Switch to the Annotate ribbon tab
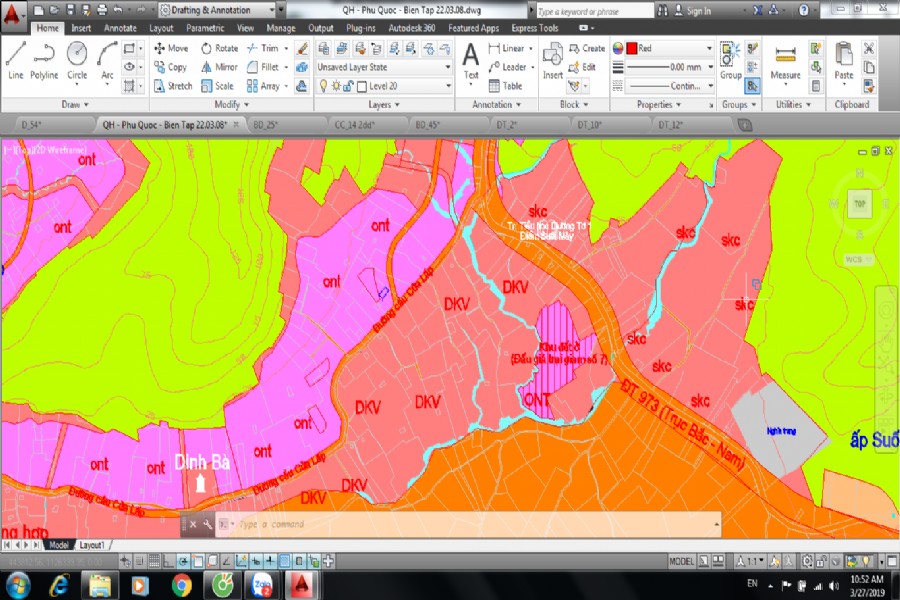 (x=120, y=28)
